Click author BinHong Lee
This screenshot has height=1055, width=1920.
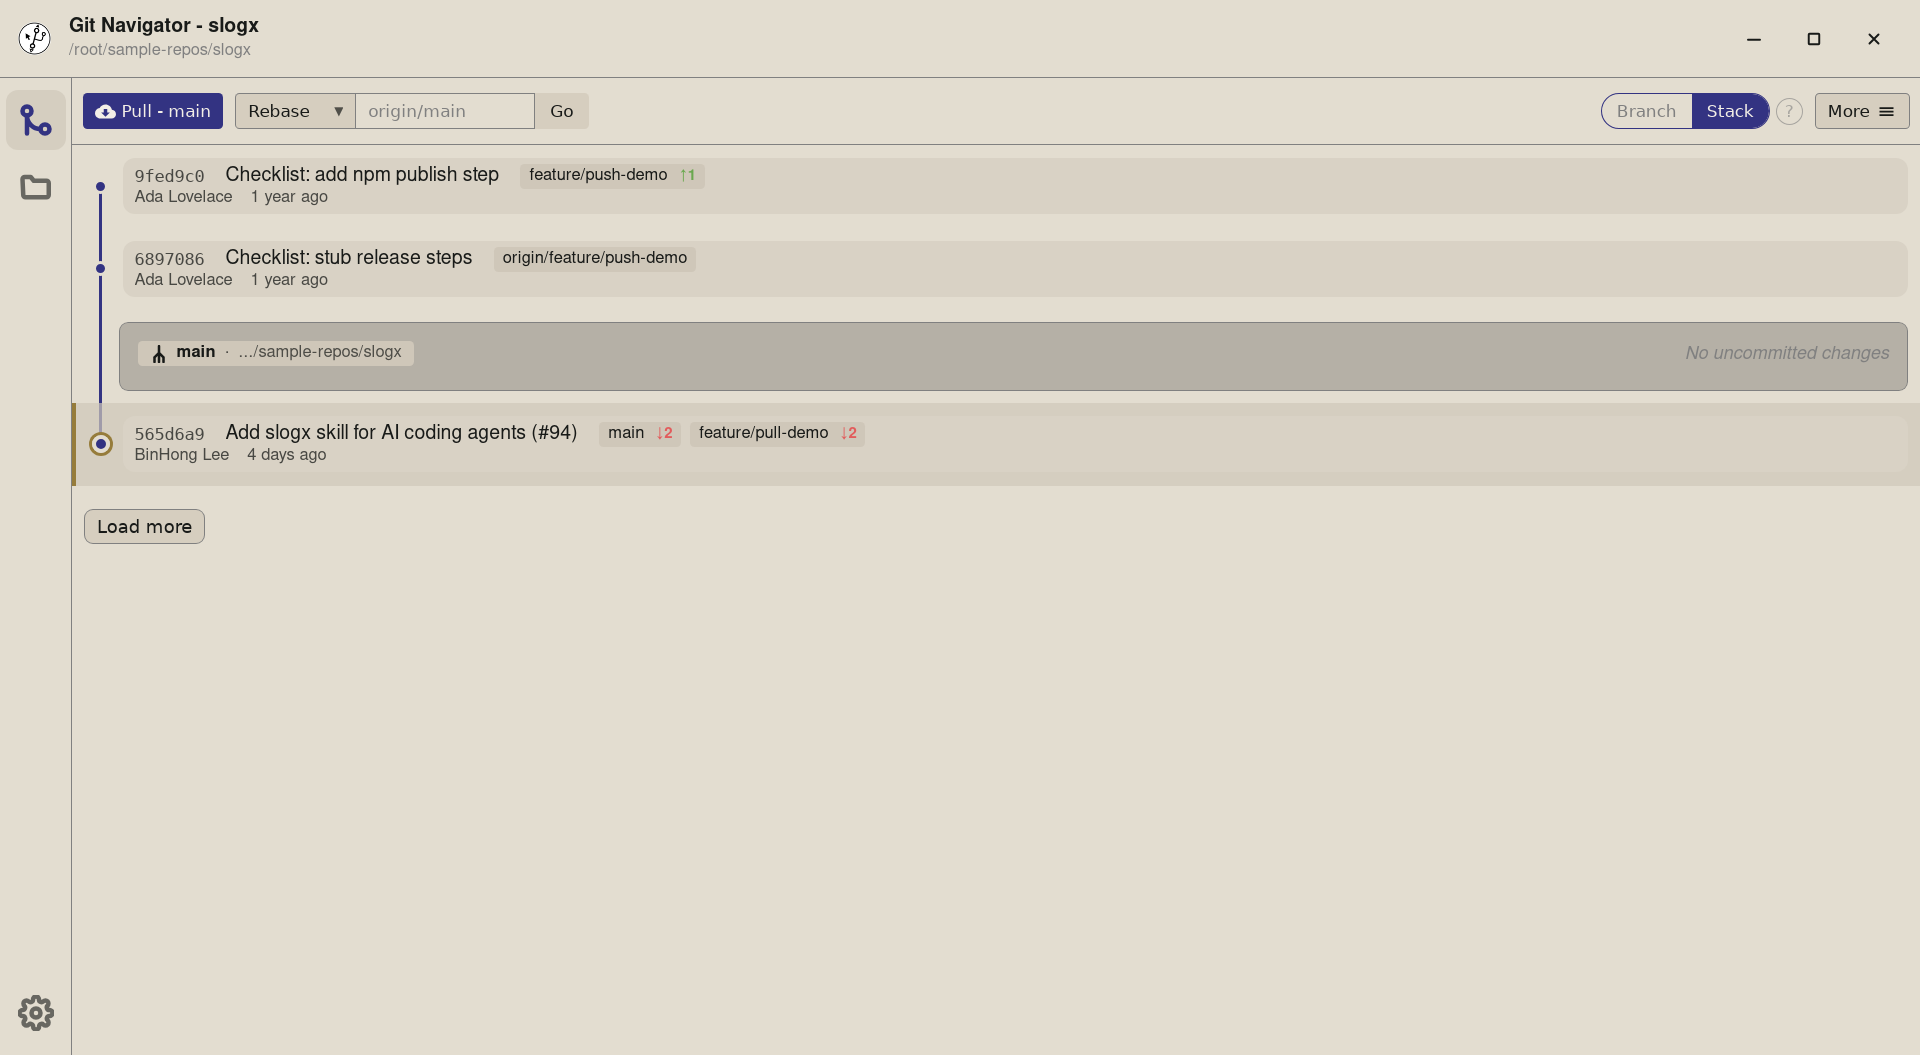click(182, 455)
